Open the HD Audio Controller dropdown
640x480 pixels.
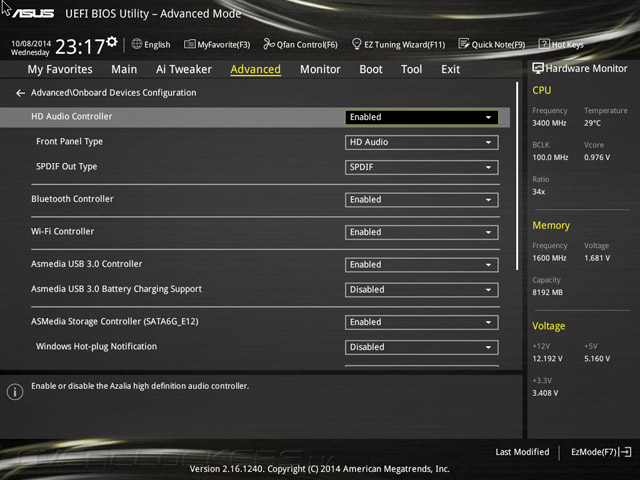[421, 117]
